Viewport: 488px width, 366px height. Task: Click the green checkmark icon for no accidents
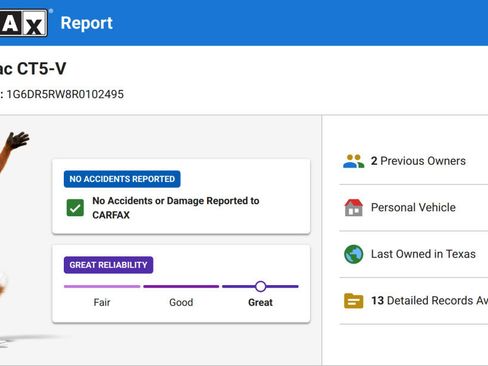point(75,208)
